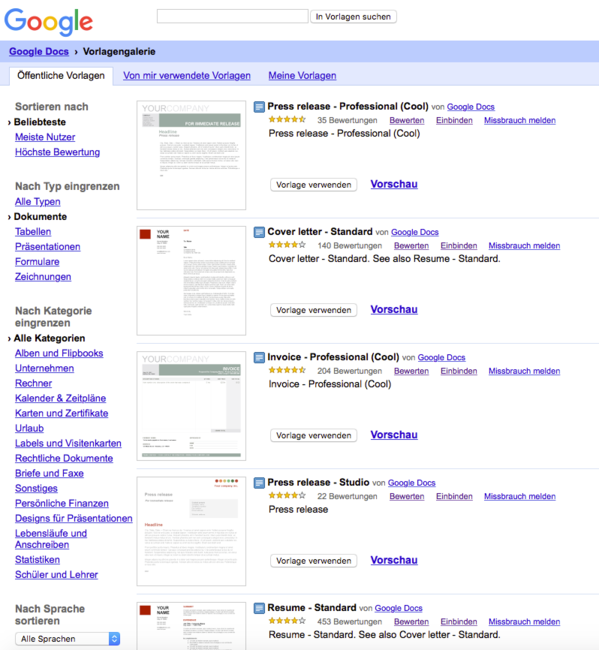Open Sonstiges category
The height and width of the screenshot is (650, 599).
(36, 489)
